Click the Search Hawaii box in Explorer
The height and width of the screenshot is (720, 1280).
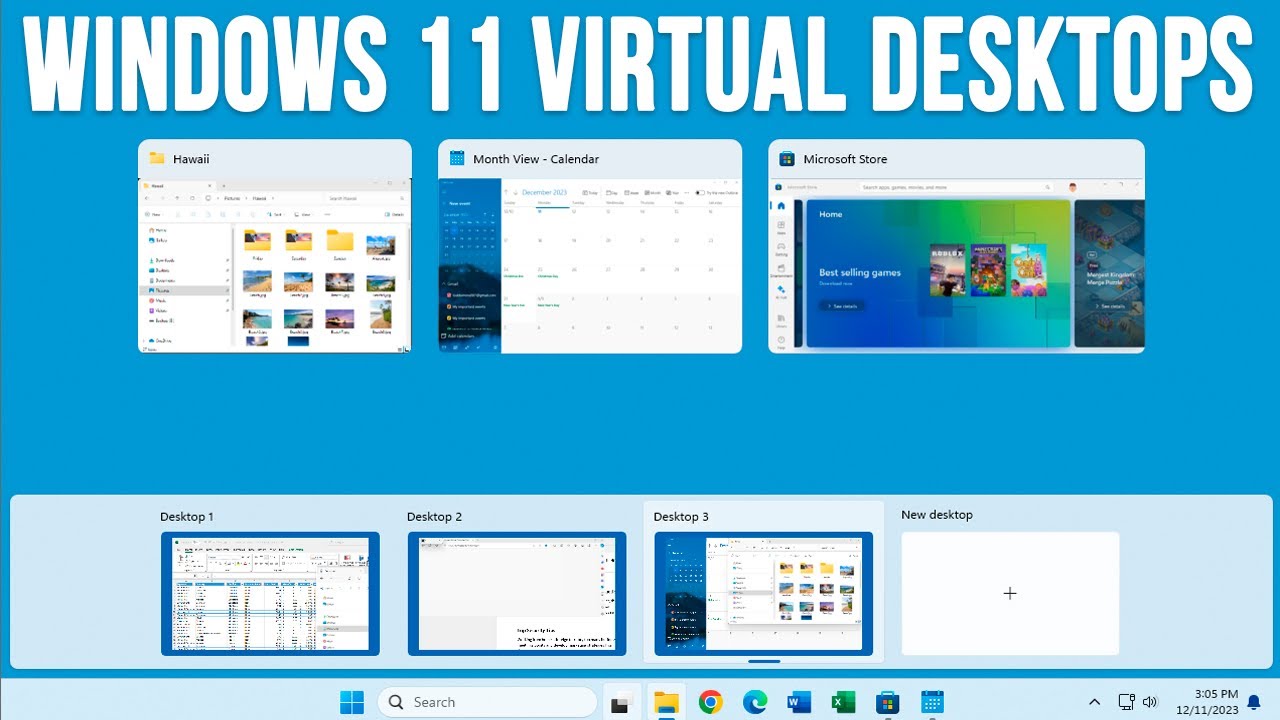click(366, 198)
